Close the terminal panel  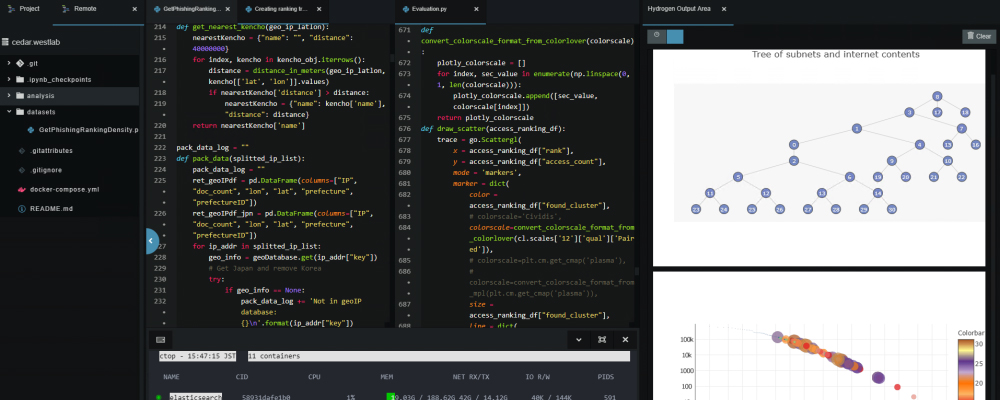(x=625, y=339)
